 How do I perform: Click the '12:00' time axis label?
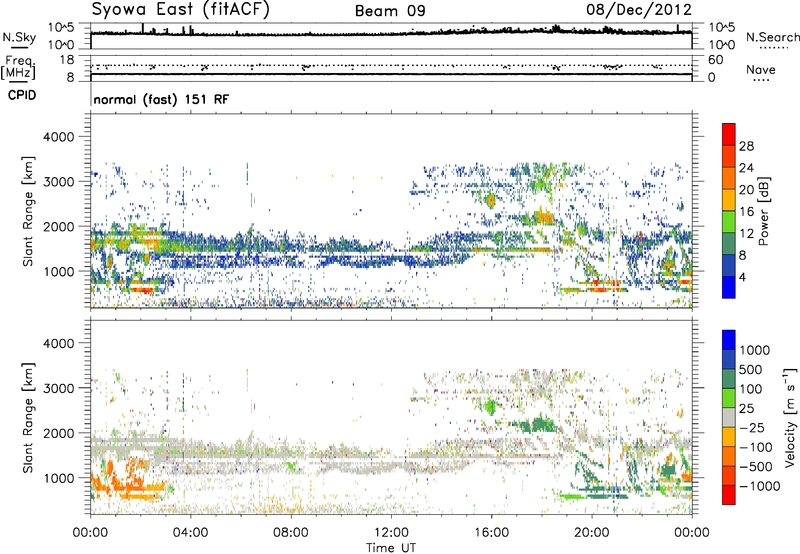click(x=391, y=533)
